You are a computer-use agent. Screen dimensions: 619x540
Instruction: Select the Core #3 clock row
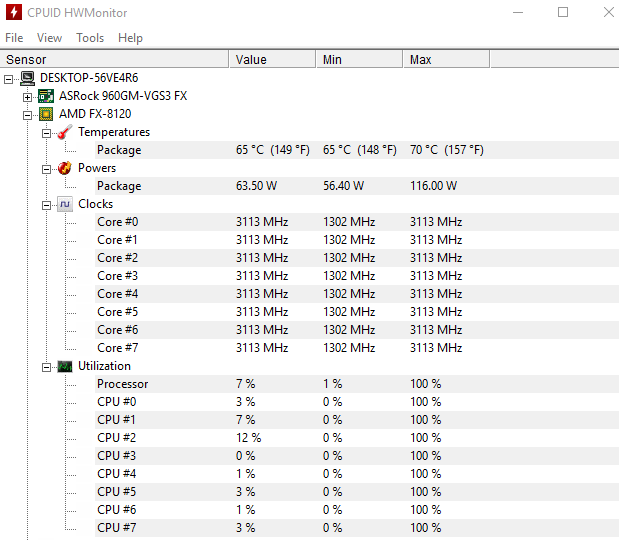(x=357, y=276)
